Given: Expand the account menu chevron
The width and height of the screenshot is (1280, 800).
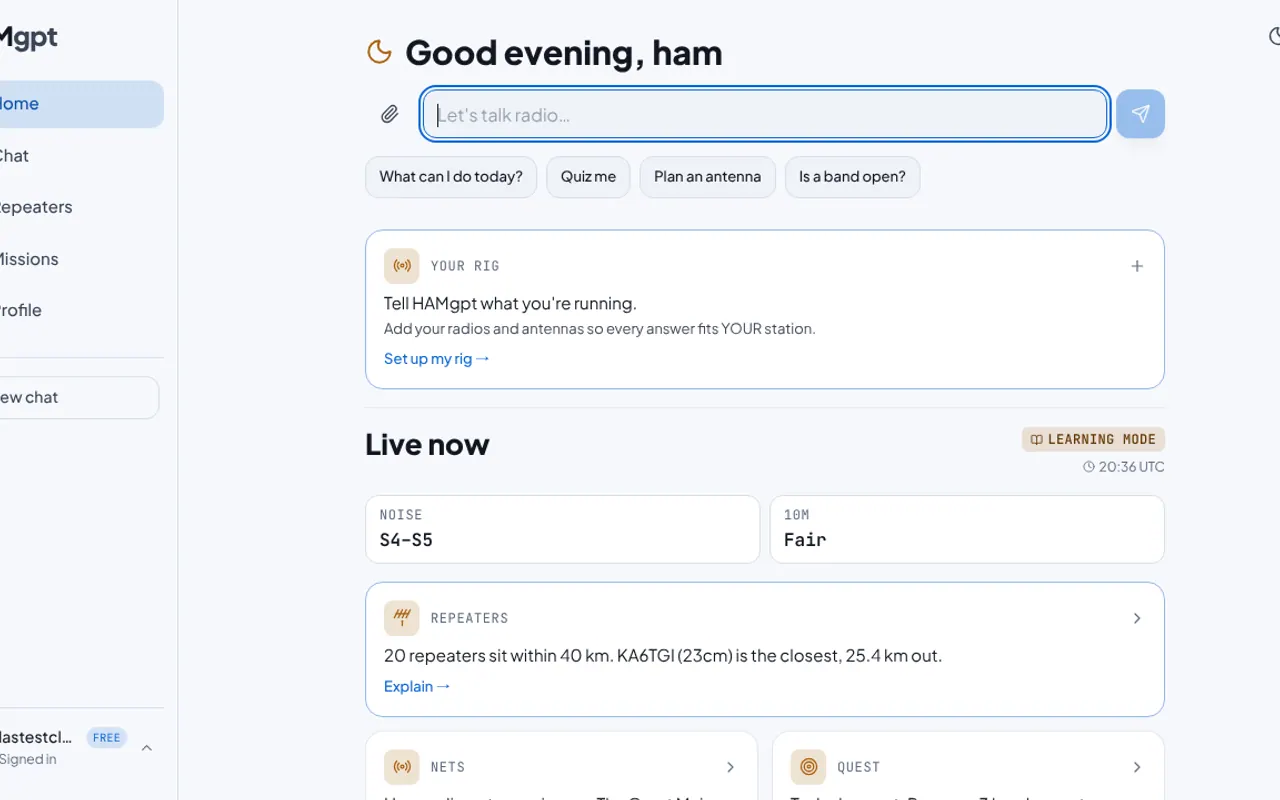Looking at the screenshot, I should [147, 748].
